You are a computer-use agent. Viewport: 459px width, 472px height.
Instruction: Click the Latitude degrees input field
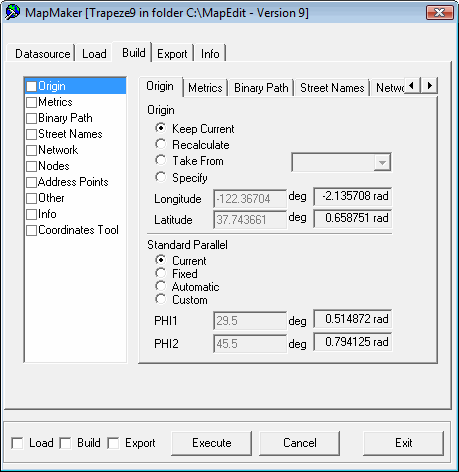pyautogui.click(x=250, y=220)
